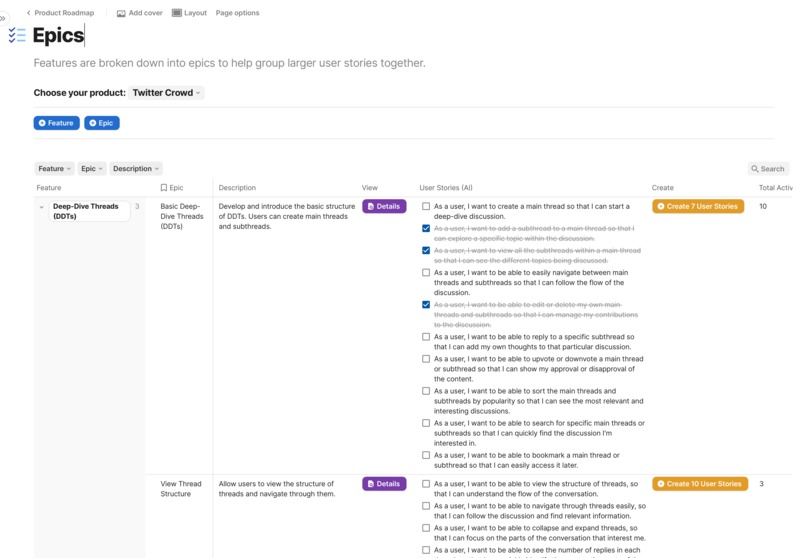Check 'collapse and expand threads' story
The width and height of the screenshot is (806, 558).
point(426,528)
